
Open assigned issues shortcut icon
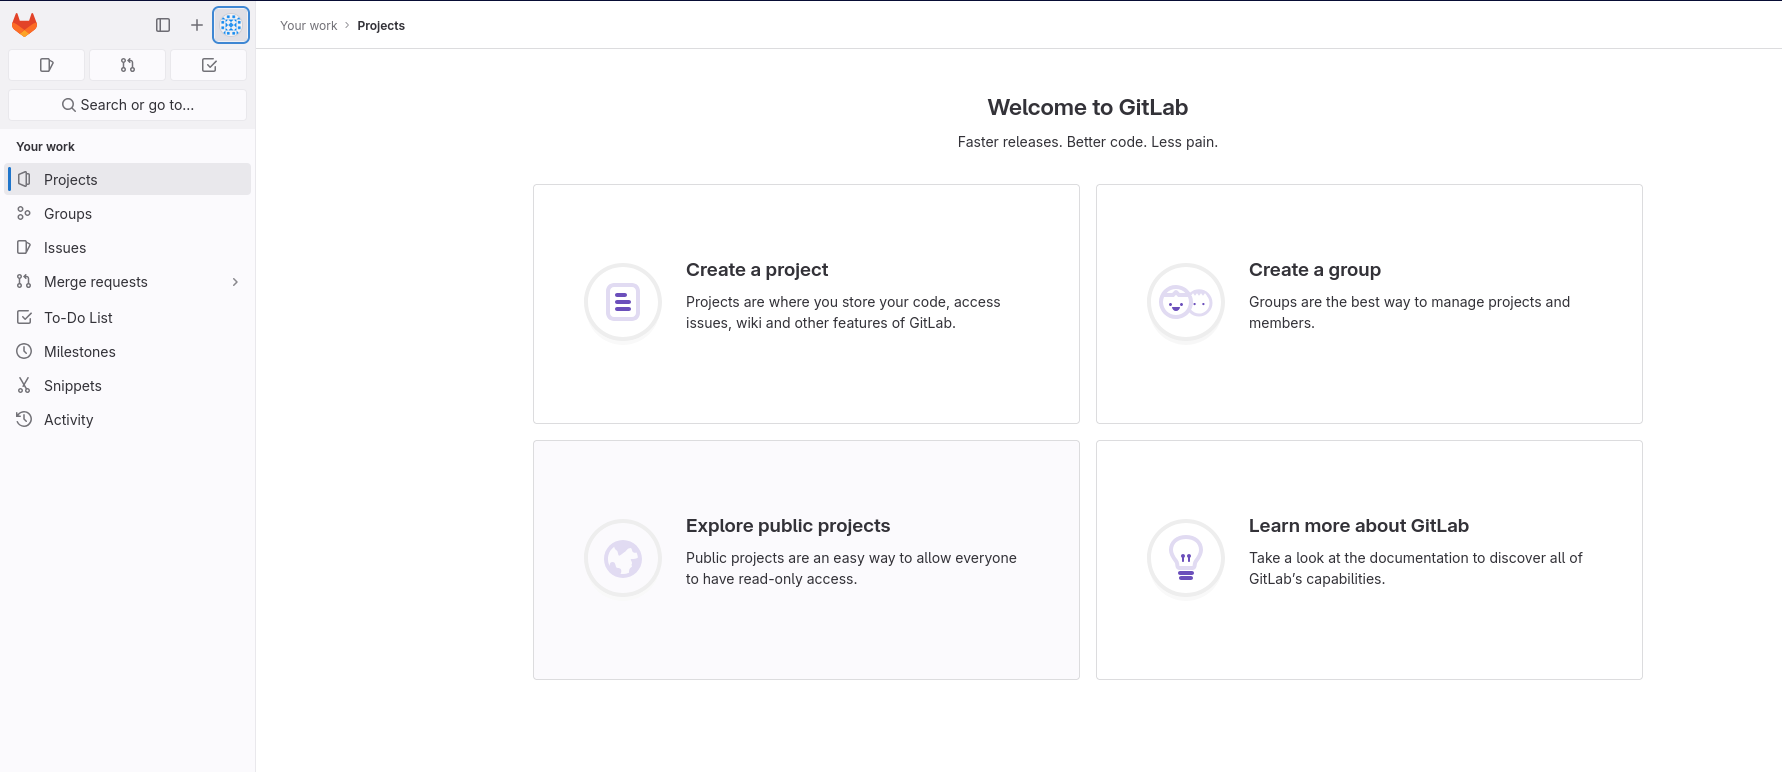pyautogui.click(x=46, y=65)
